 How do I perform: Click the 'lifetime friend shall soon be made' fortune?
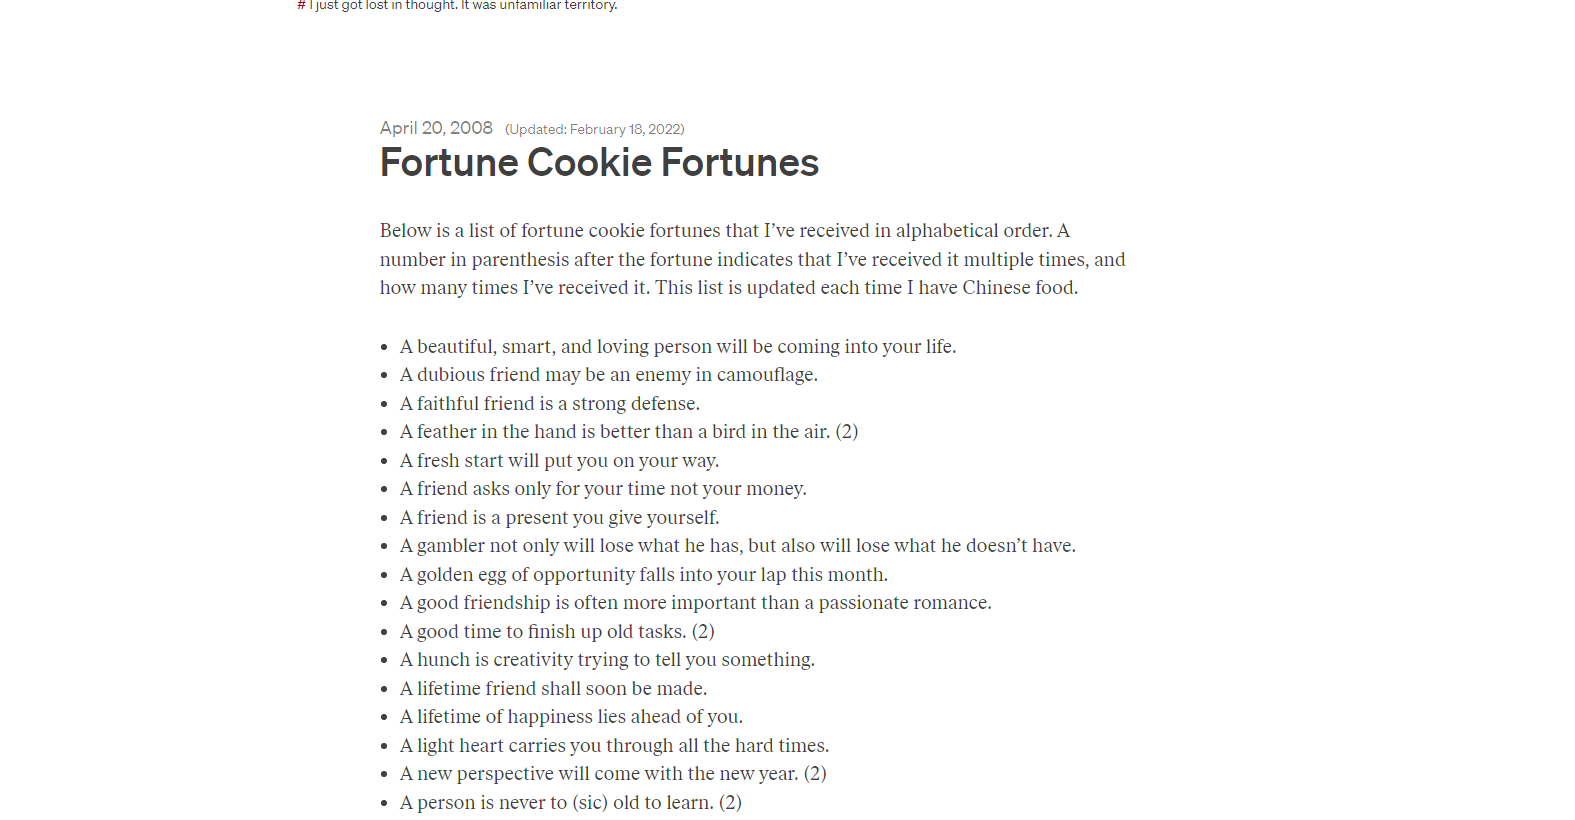coord(553,689)
